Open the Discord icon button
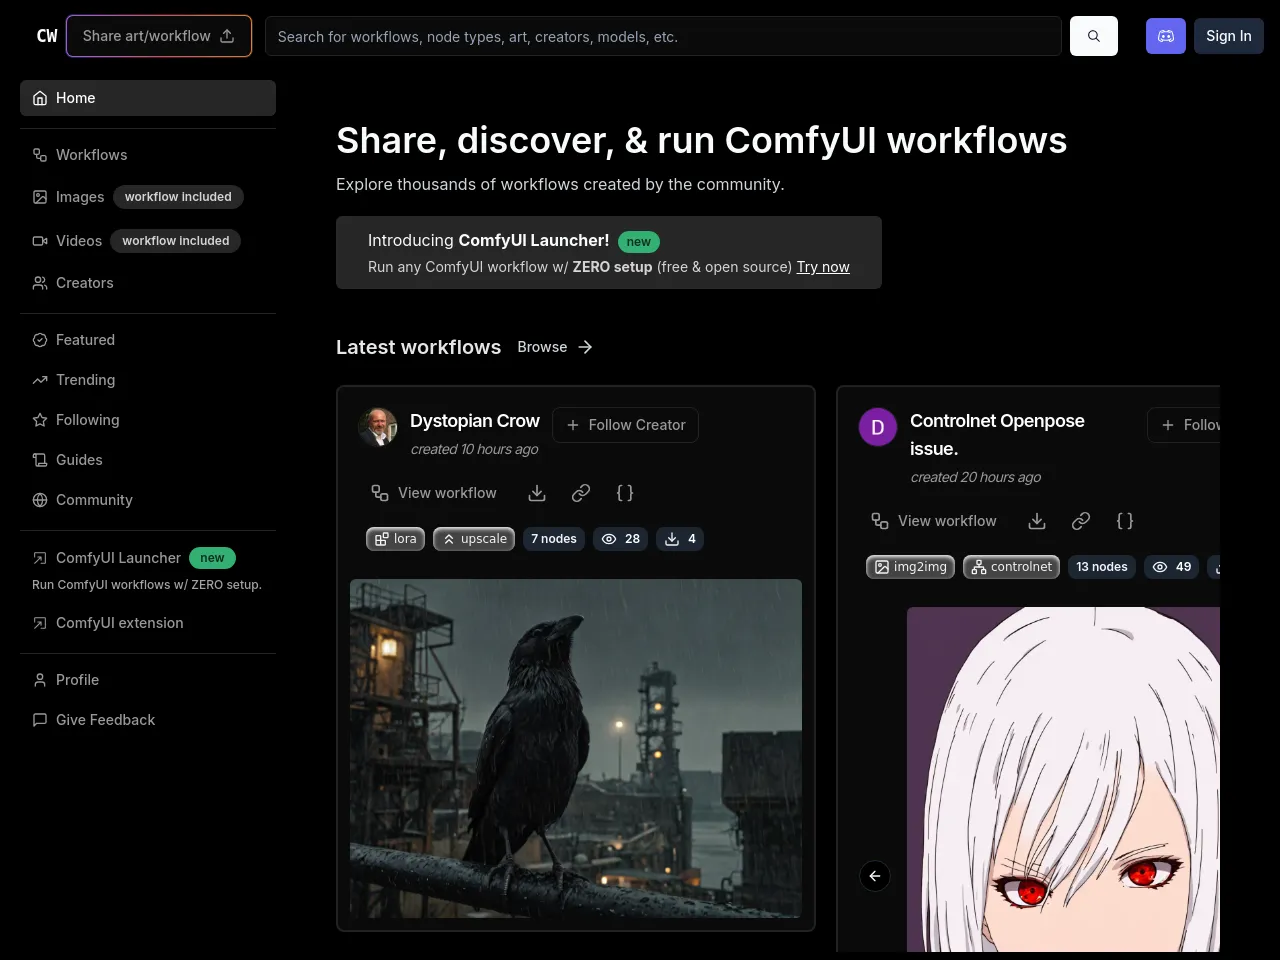 point(1165,36)
